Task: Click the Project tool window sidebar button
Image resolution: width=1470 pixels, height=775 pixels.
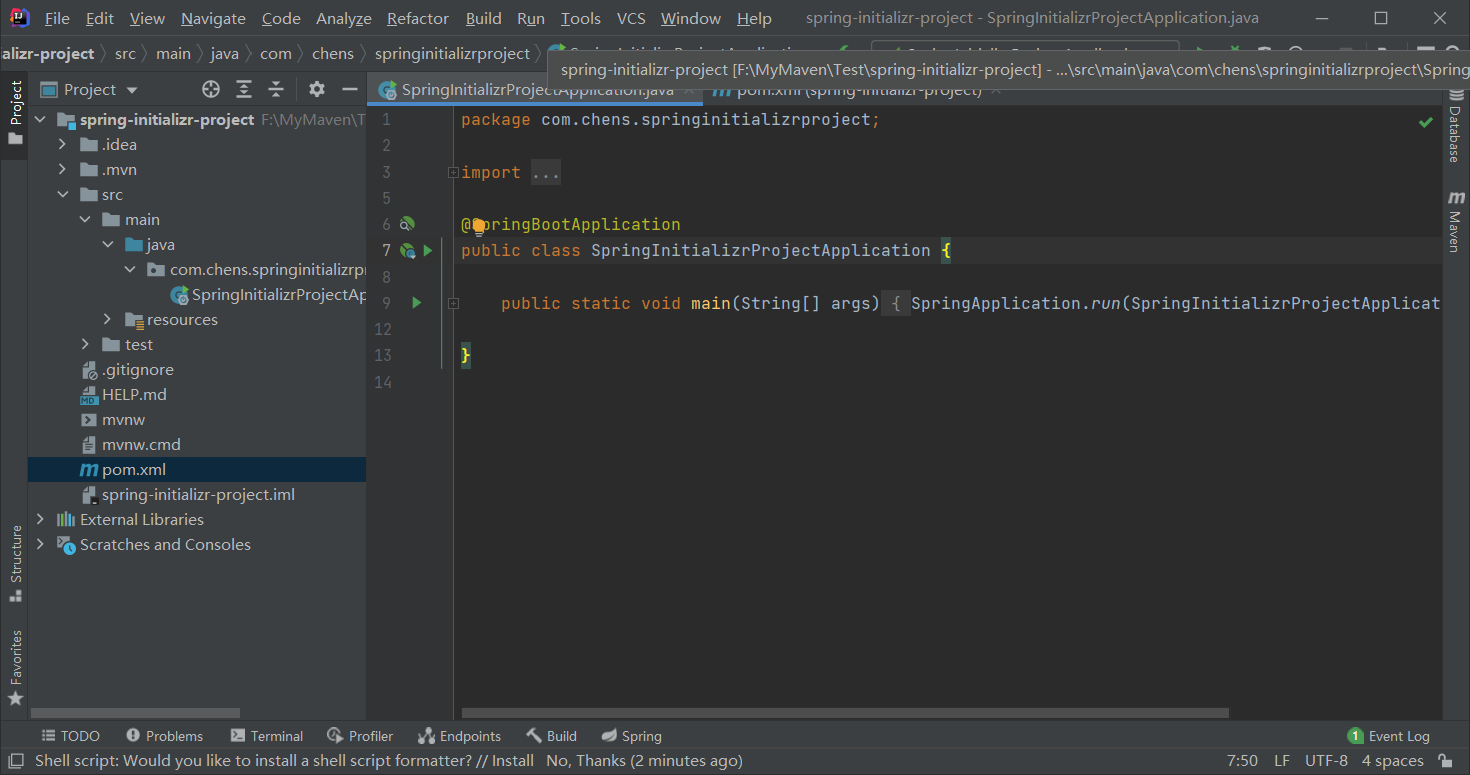Action: click(15, 113)
